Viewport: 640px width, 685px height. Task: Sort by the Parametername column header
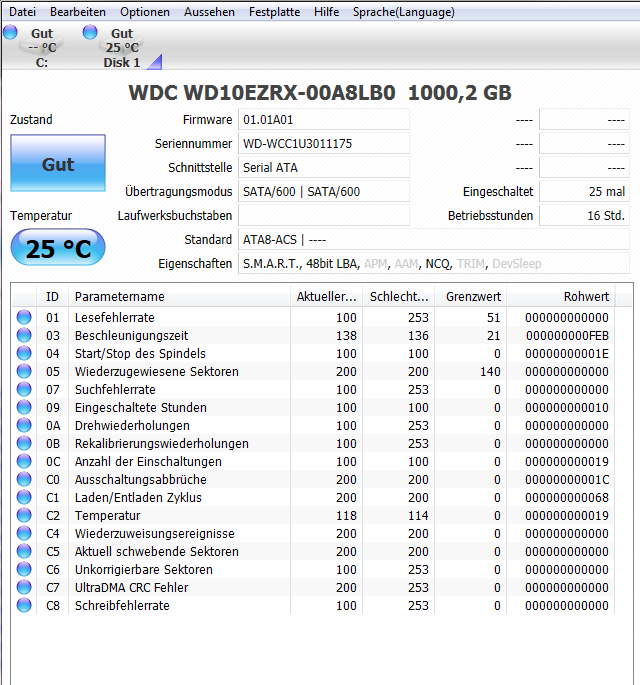pyautogui.click(x=179, y=297)
